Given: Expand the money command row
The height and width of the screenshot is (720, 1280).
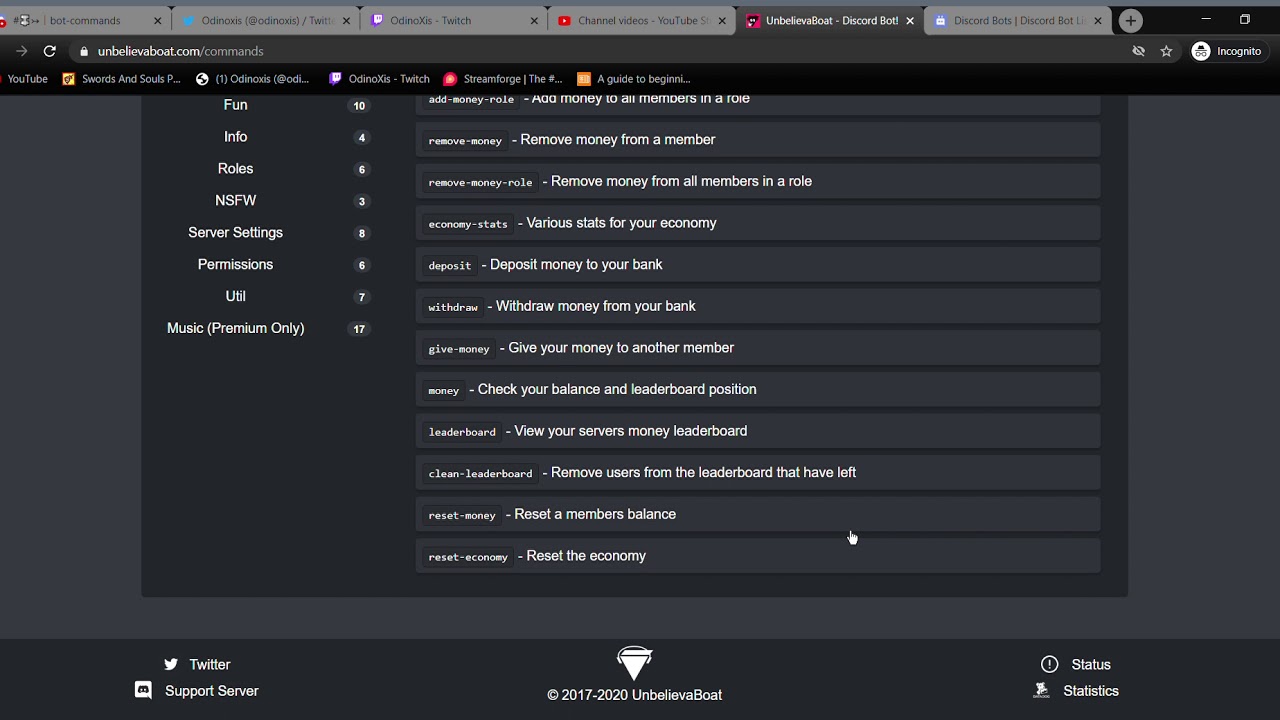Looking at the screenshot, I should coord(758,390).
